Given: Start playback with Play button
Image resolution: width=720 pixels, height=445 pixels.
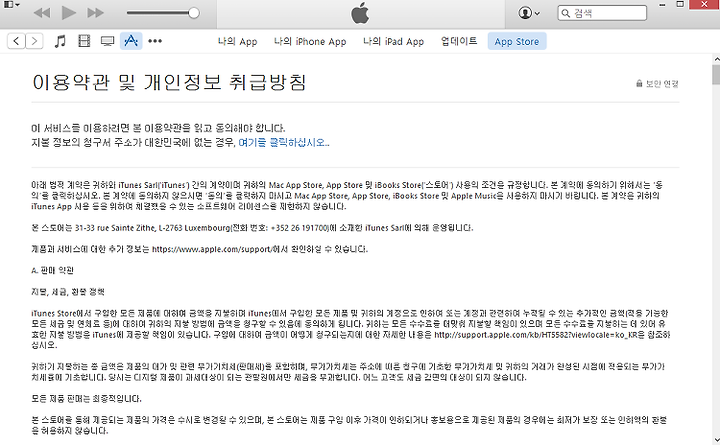Looking at the screenshot, I should point(68,13).
